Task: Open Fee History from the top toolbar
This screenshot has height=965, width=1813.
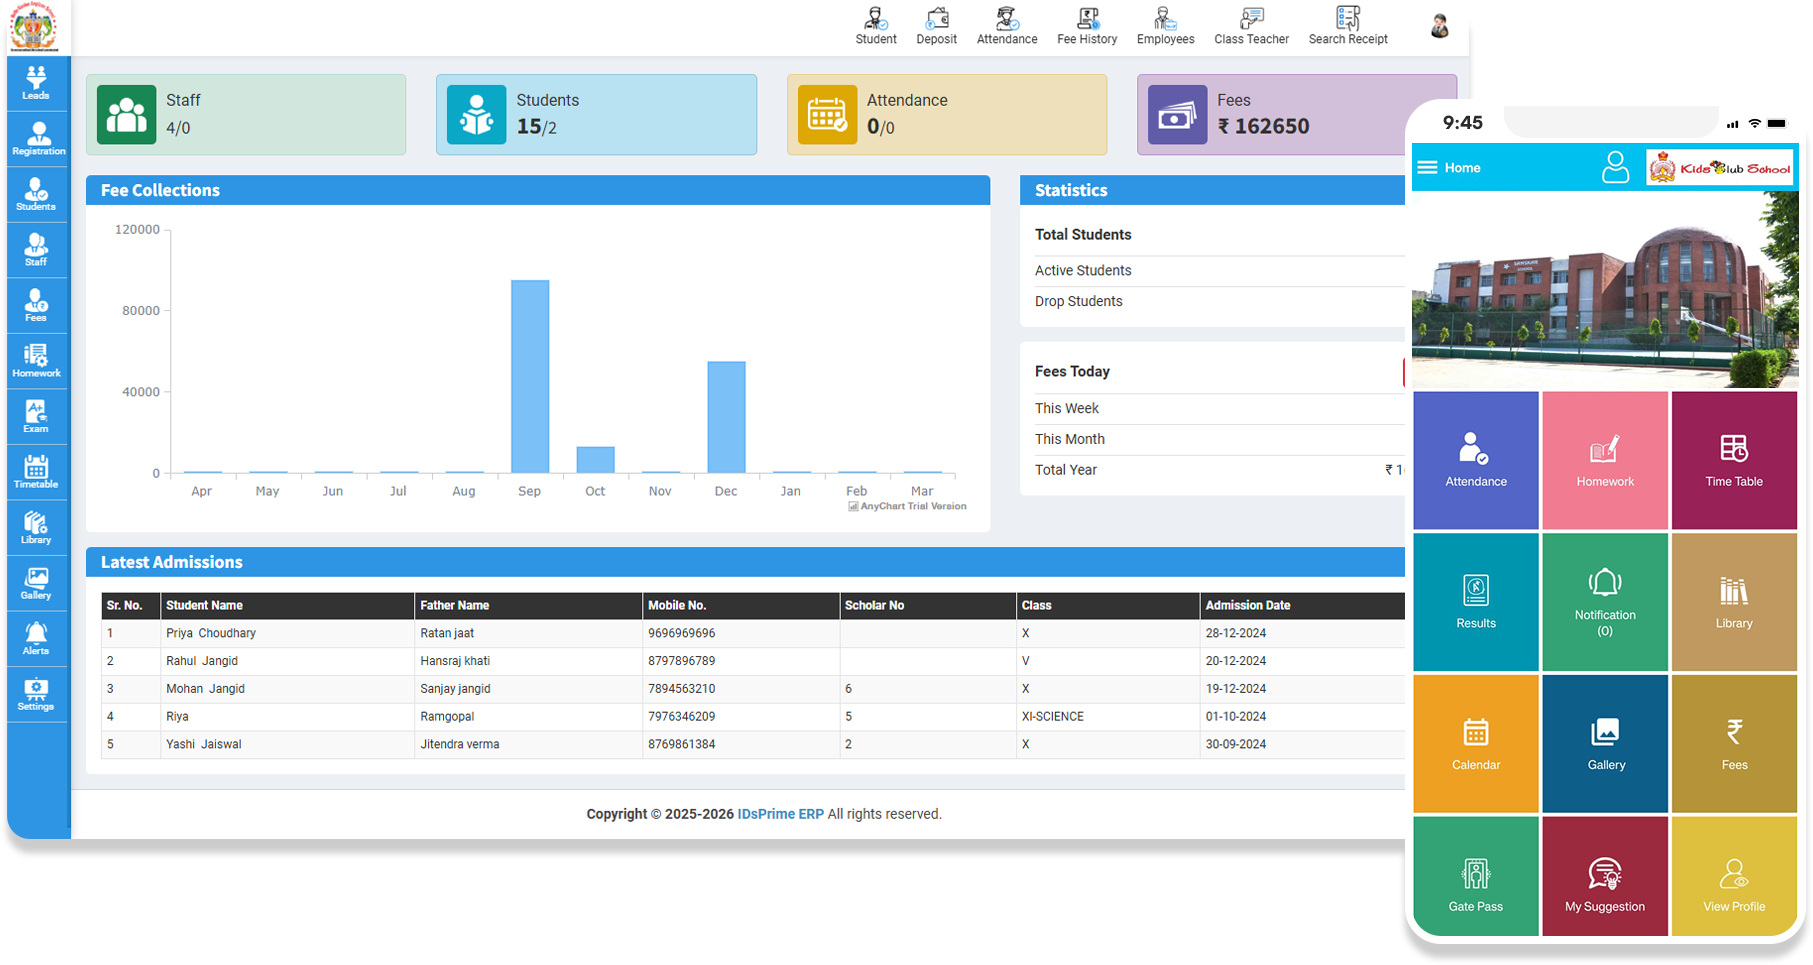Action: [x=1086, y=26]
